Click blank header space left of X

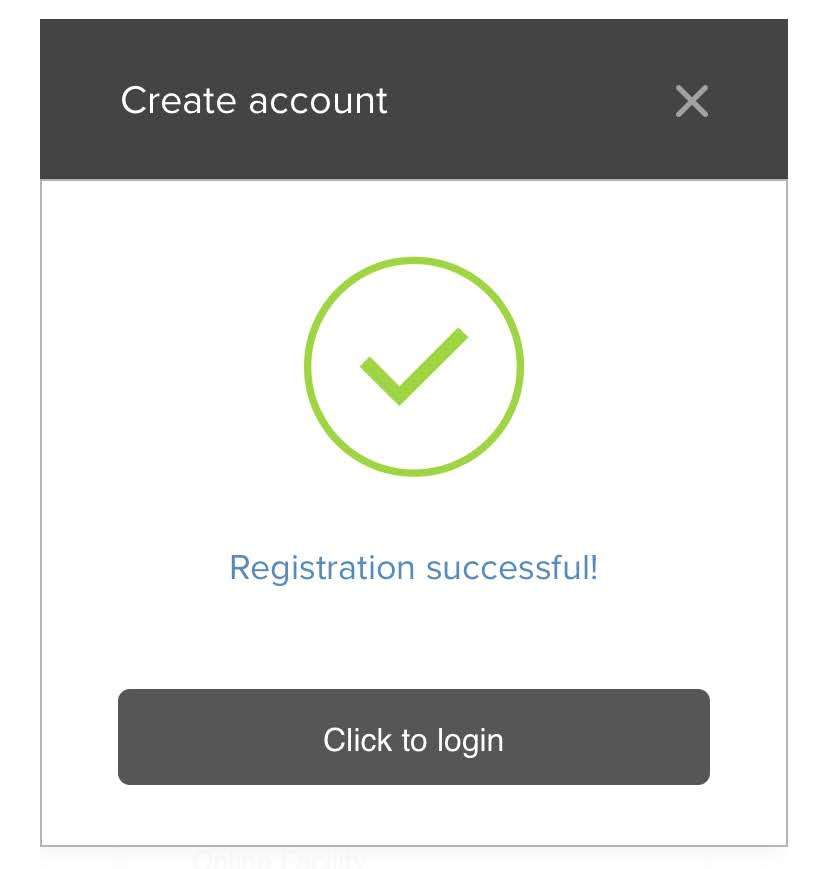527,101
